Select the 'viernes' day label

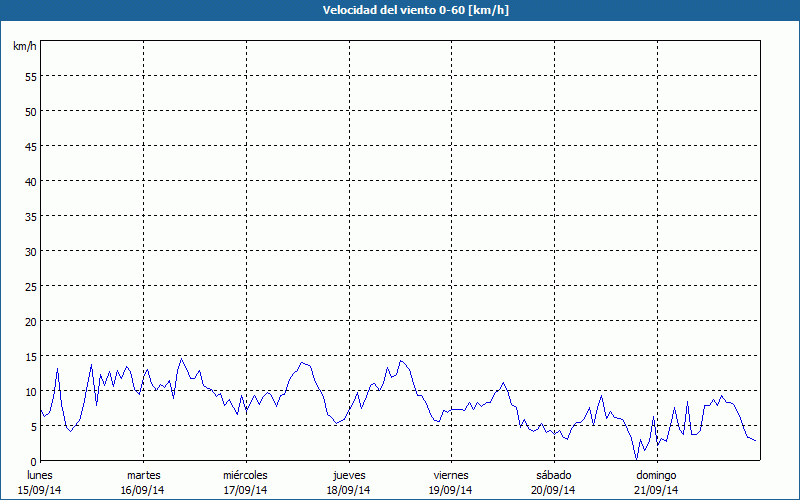(451, 475)
